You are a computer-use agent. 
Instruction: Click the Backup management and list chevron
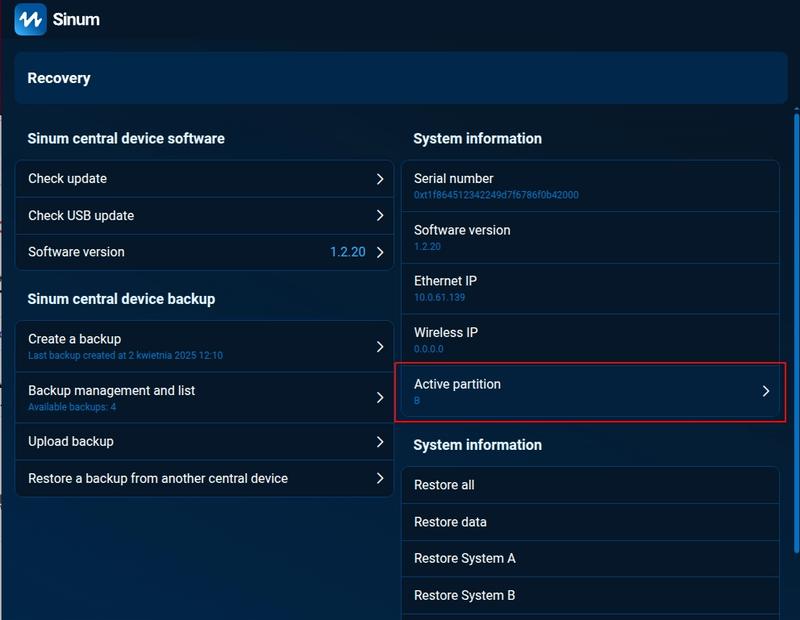tap(380, 398)
